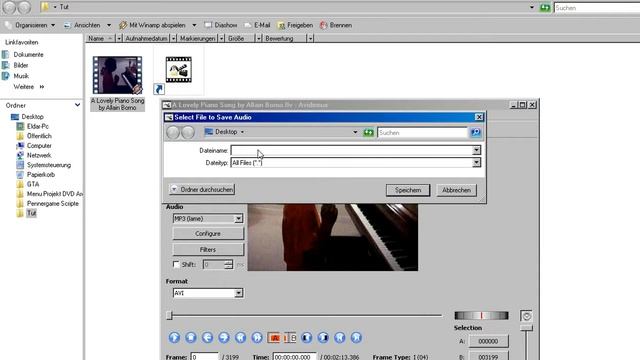Click the vertical volume slider handle
The width and height of the screenshot is (640, 360).
pos(527,328)
